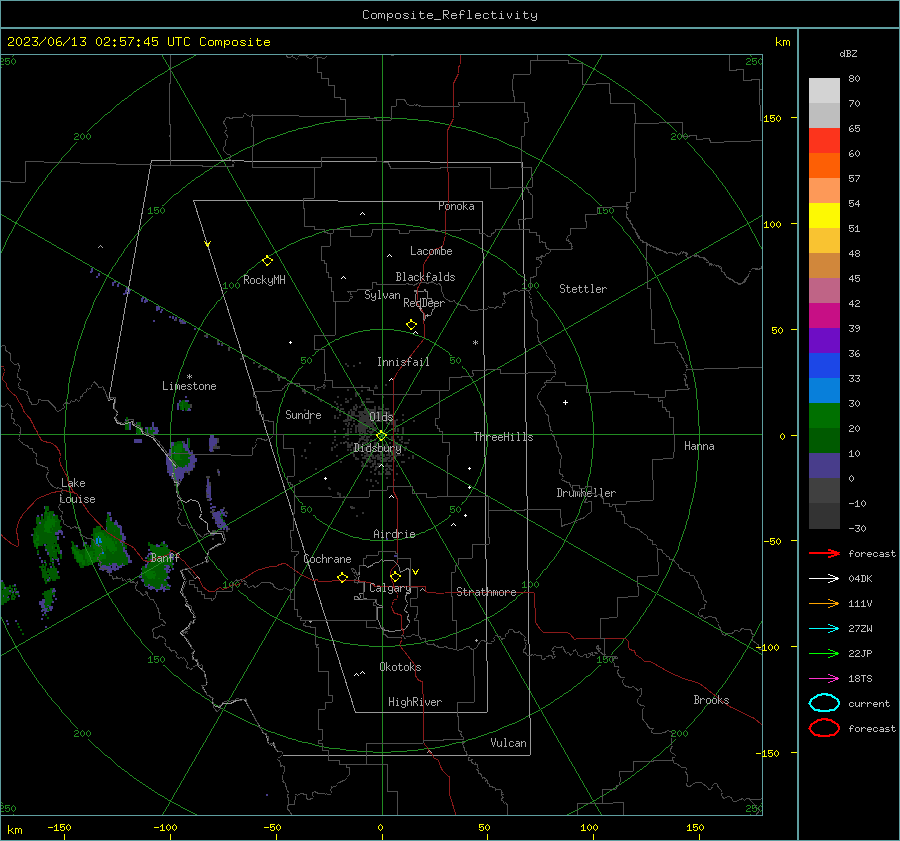Click the Vulcan label
This screenshot has width=900, height=841.
click(508, 743)
